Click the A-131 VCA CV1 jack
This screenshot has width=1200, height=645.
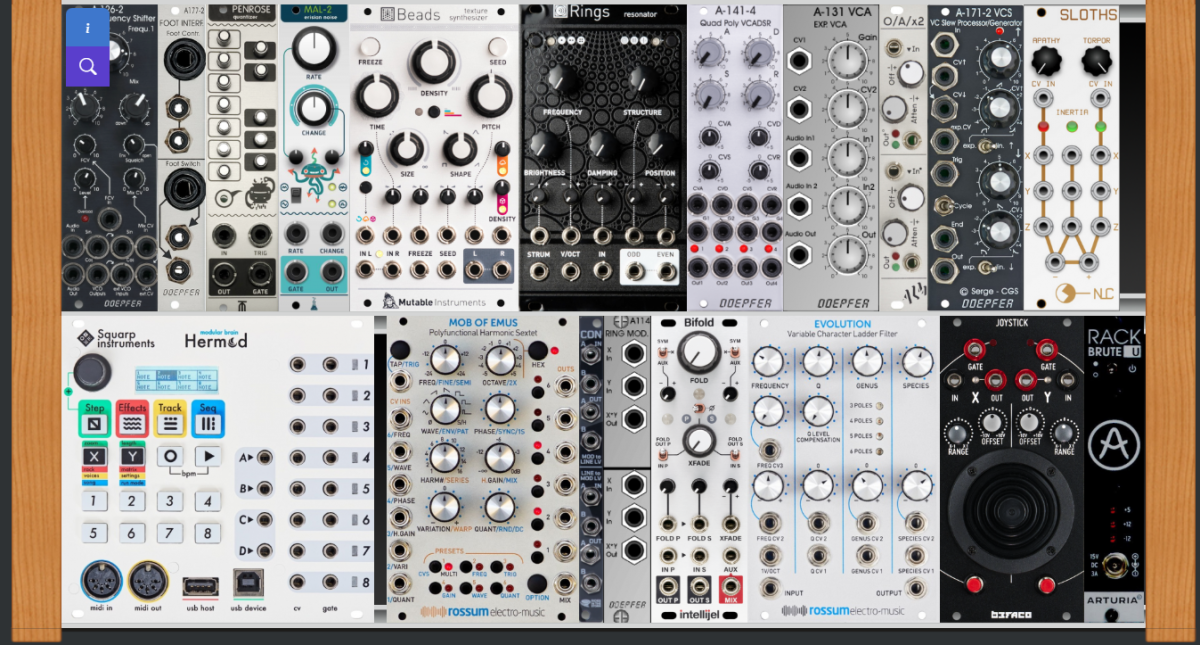[800, 61]
